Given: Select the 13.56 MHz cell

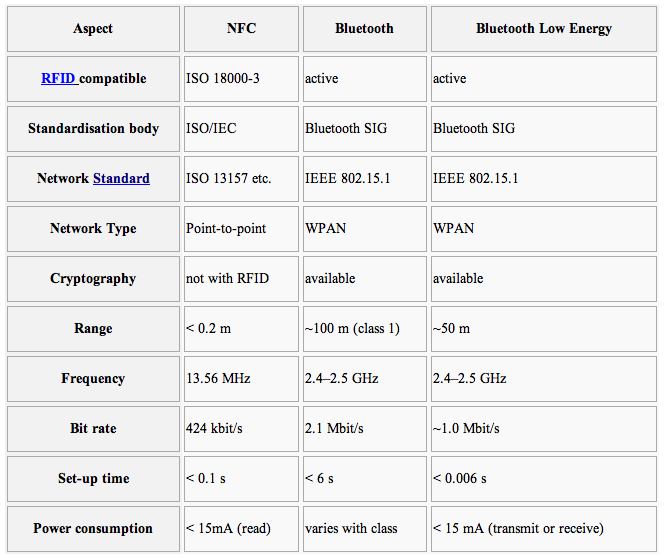Looking at the screenshot, I should tap(218, 379).
